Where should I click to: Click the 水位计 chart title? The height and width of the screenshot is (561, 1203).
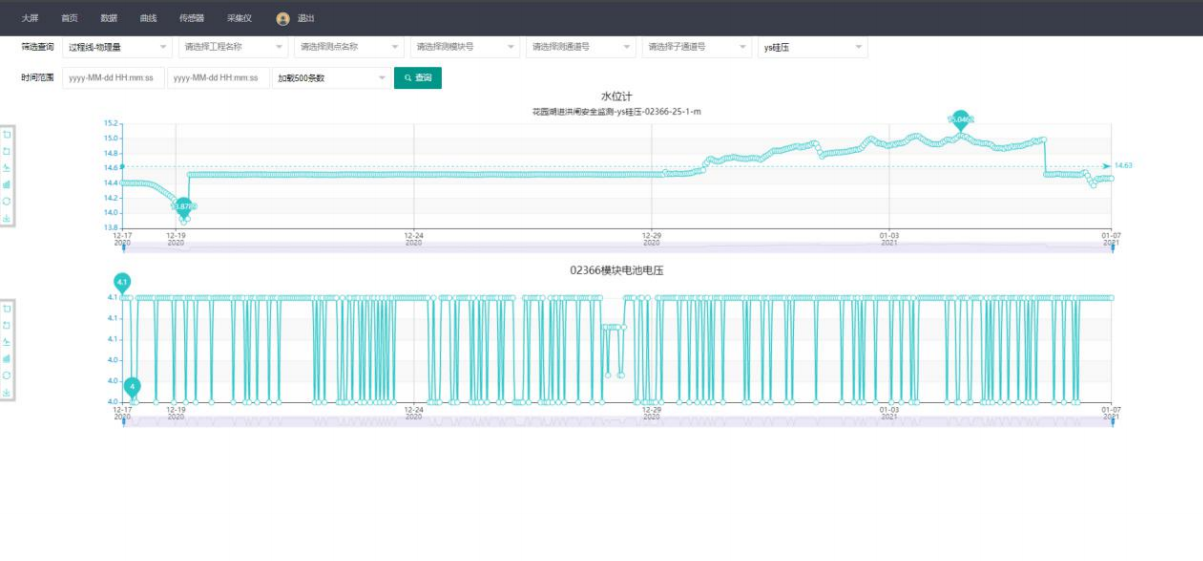click(617, 96)
